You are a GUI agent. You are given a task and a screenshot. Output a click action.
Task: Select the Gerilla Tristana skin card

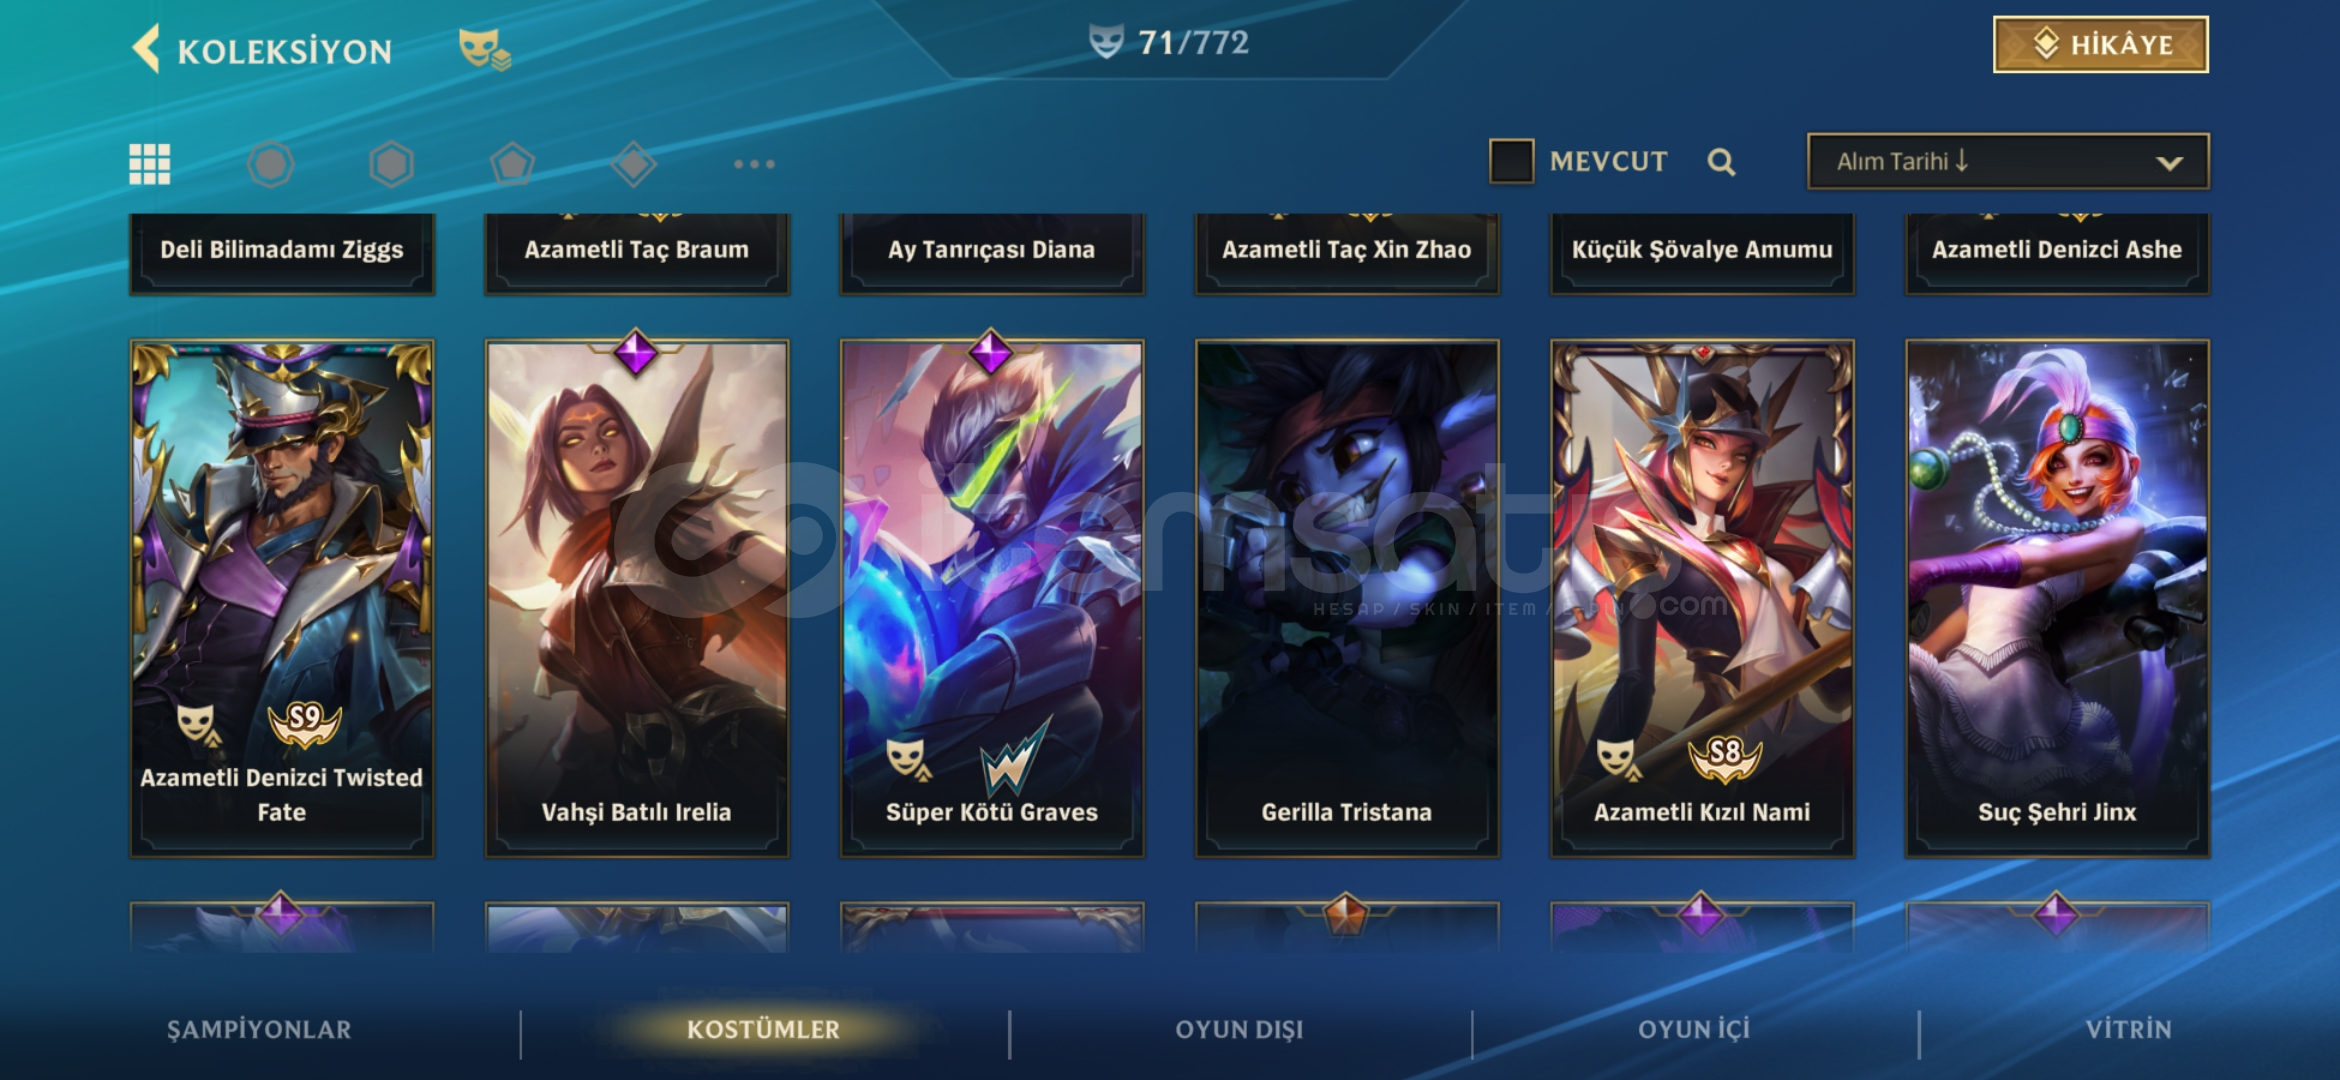pyautogui.click(x=1347, y=598)
